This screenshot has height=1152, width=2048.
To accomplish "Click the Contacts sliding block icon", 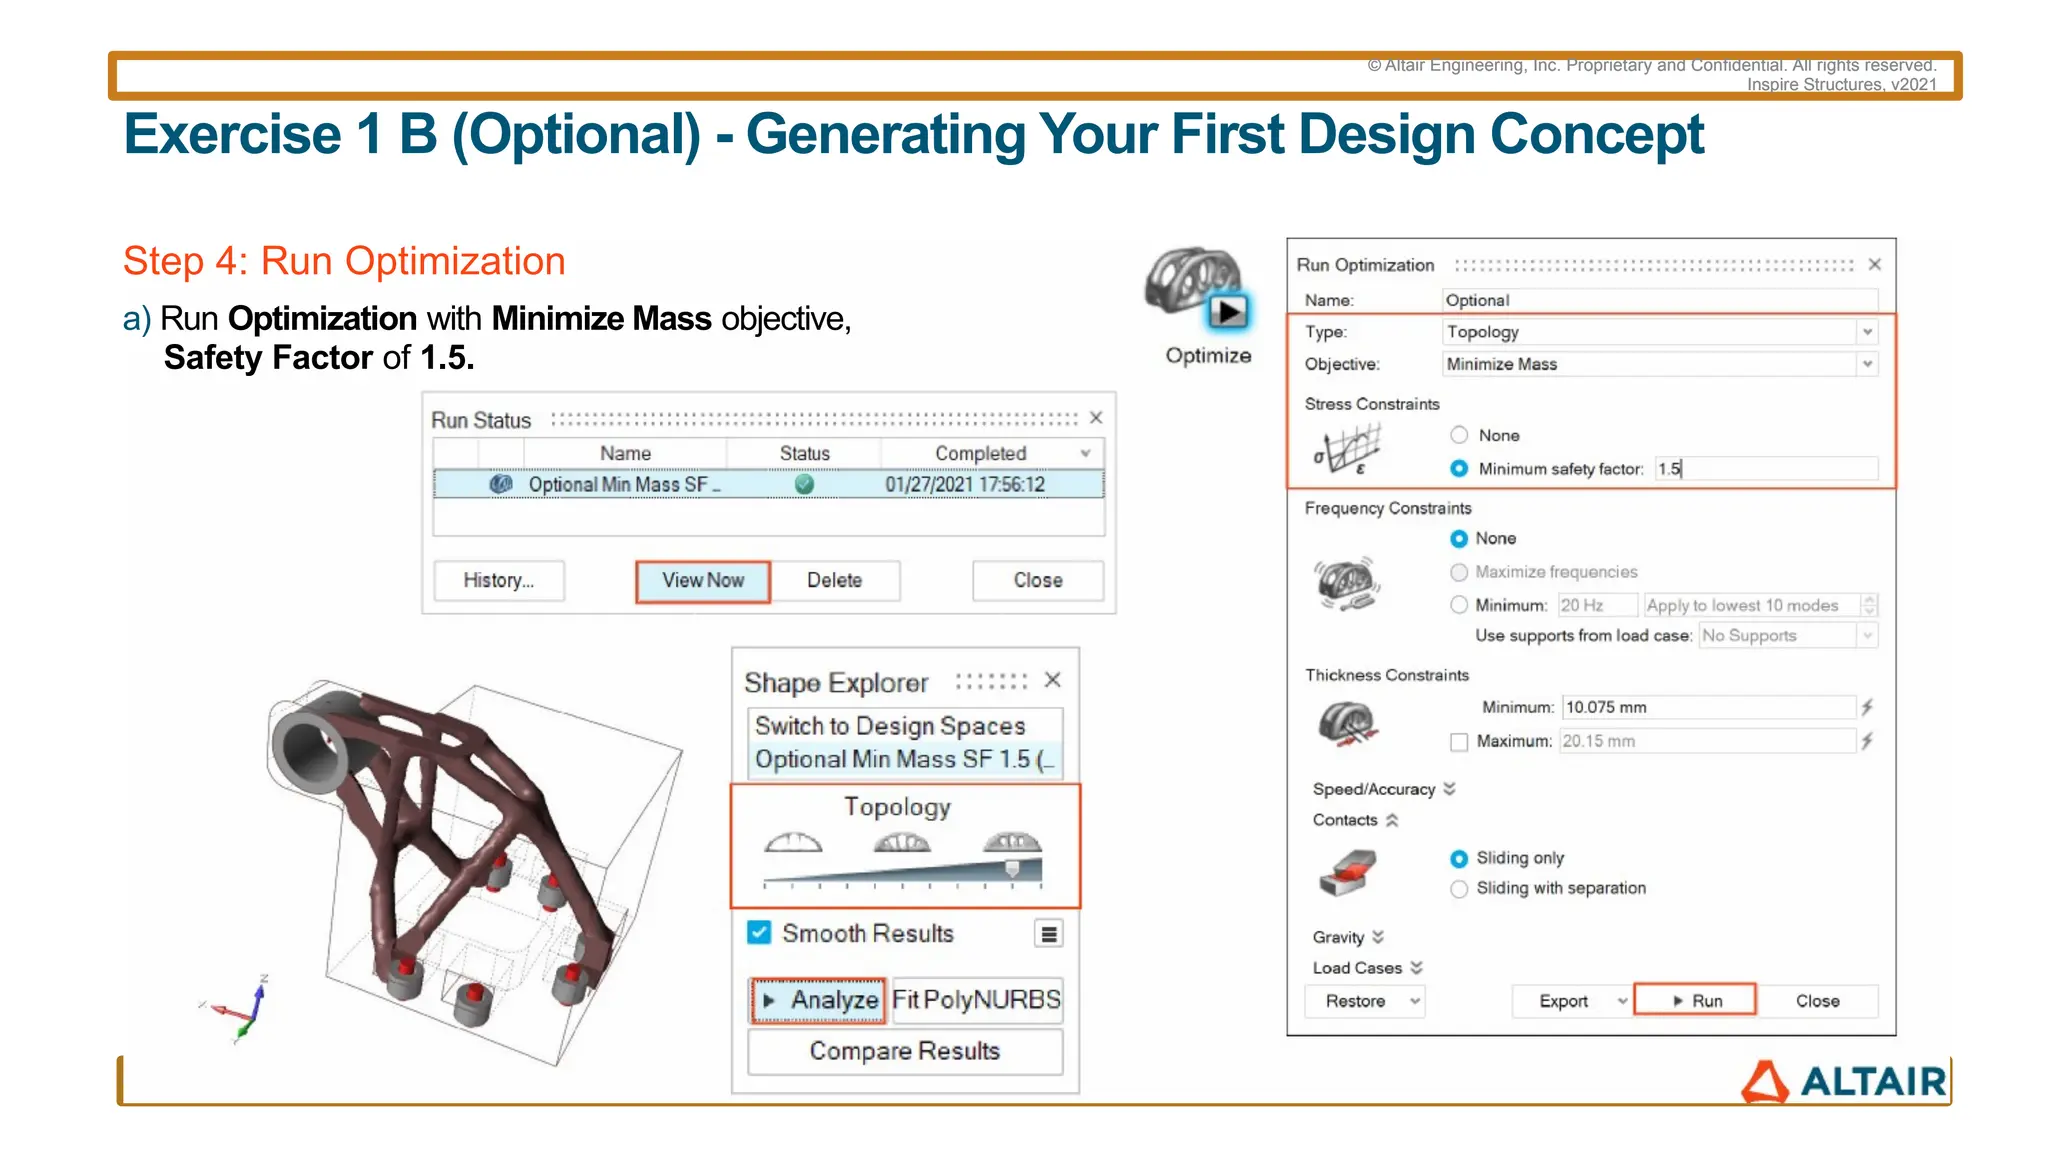I will coord(1347,872).
